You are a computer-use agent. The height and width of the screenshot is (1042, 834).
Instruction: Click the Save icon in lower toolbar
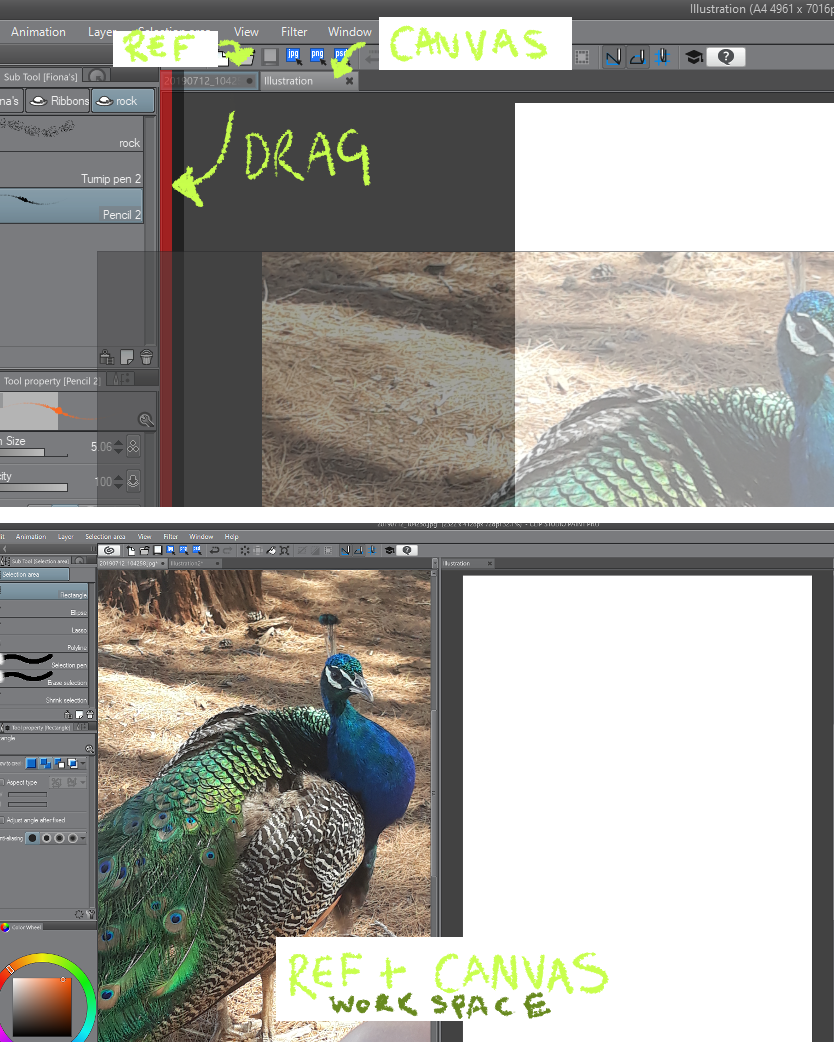[157, 550]
